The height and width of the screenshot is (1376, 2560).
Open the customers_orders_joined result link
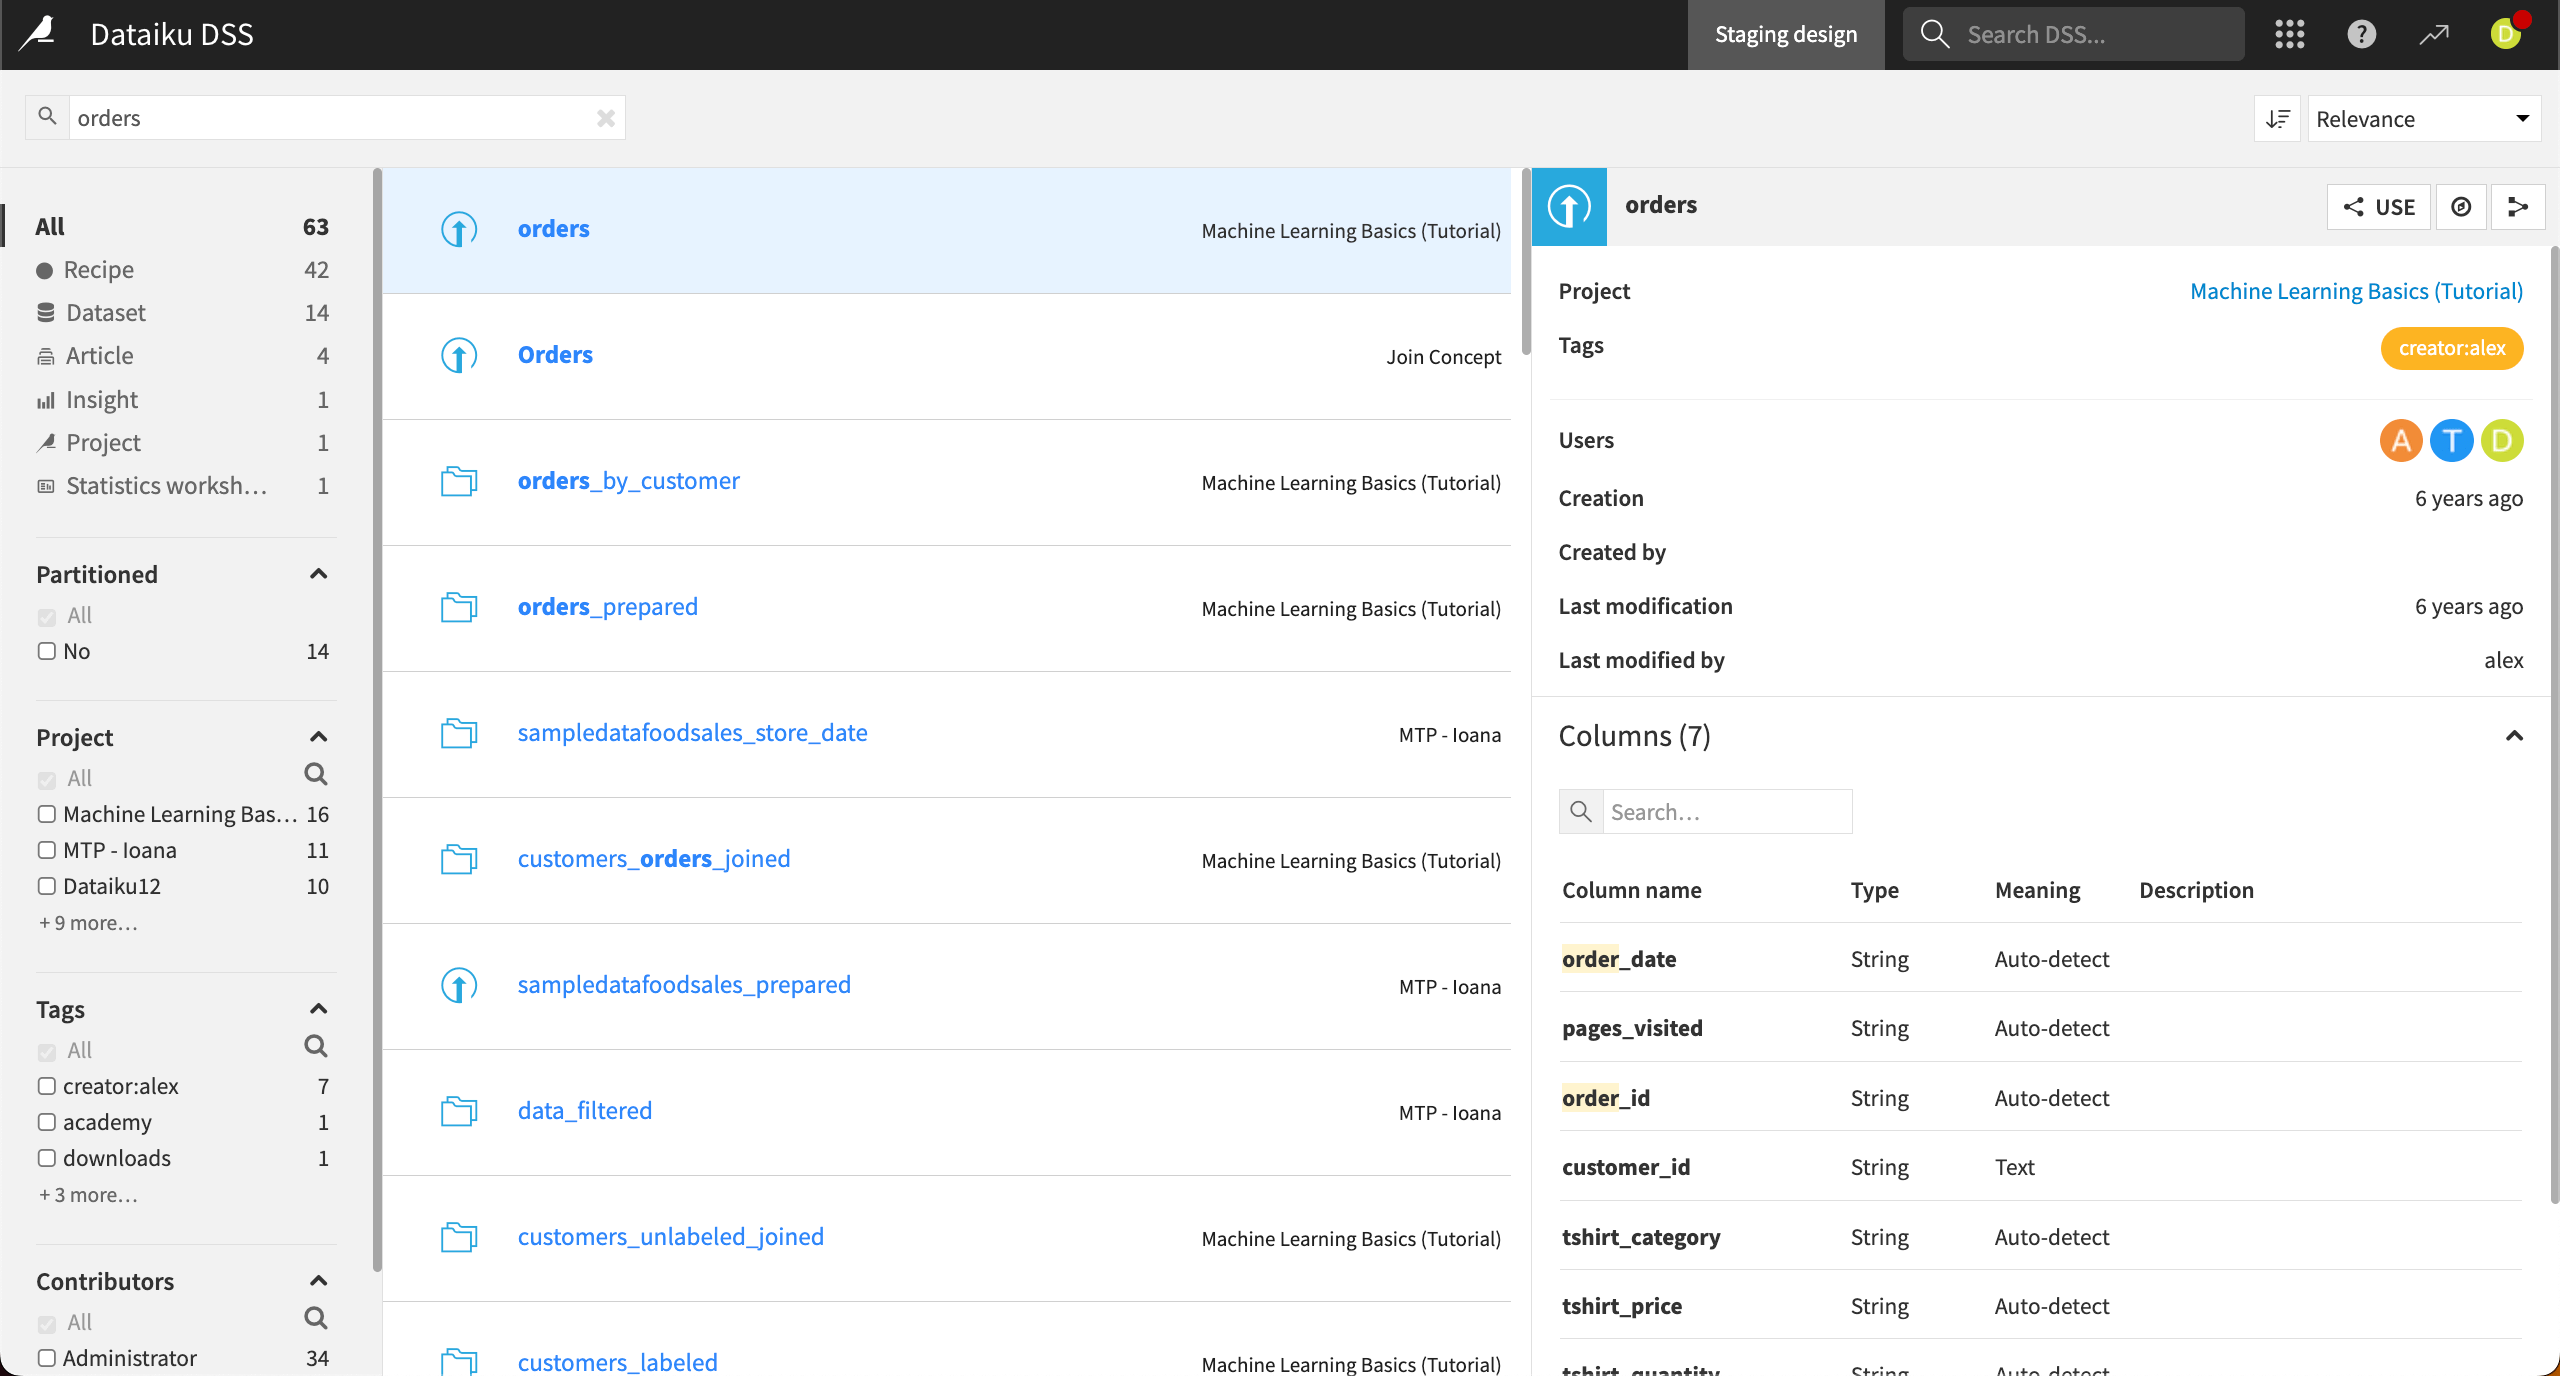653,859
